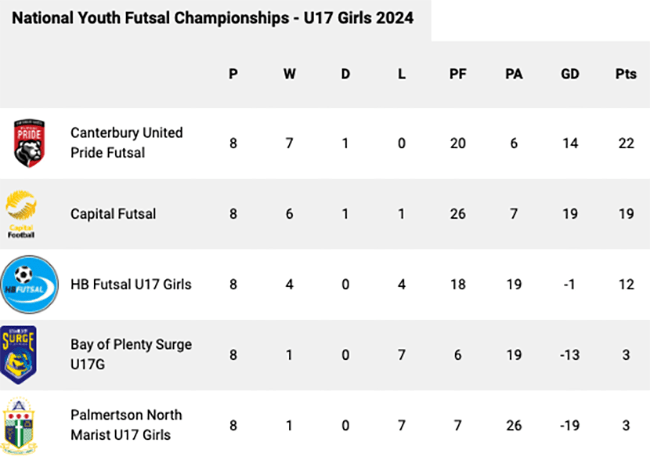Click the Bay of Plenty Surge logo
Screen dimensions: 650x461
click(x=21, y=354)
